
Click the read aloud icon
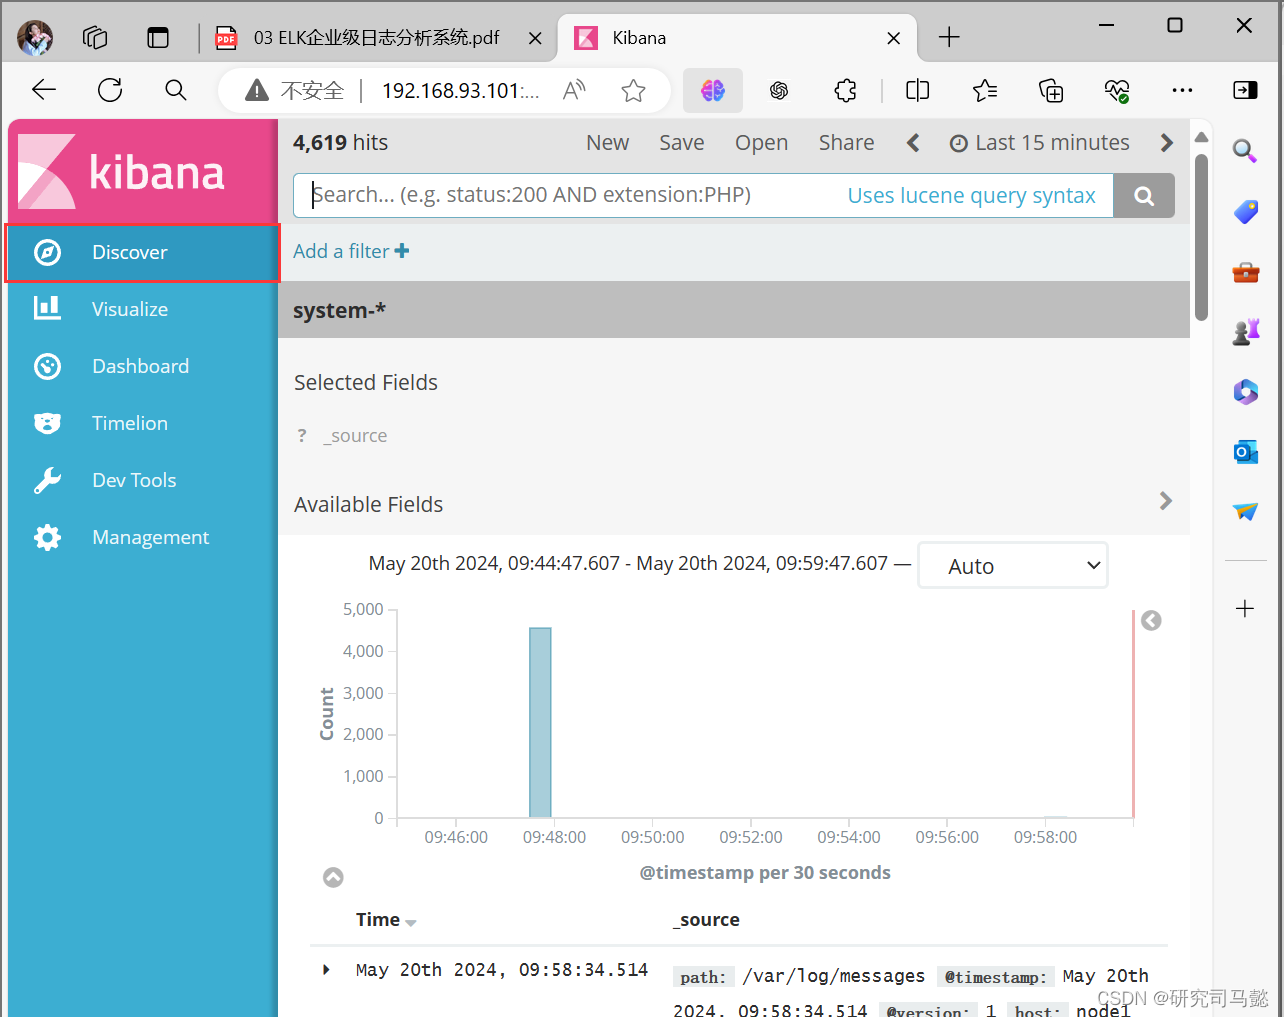point(574,91)
